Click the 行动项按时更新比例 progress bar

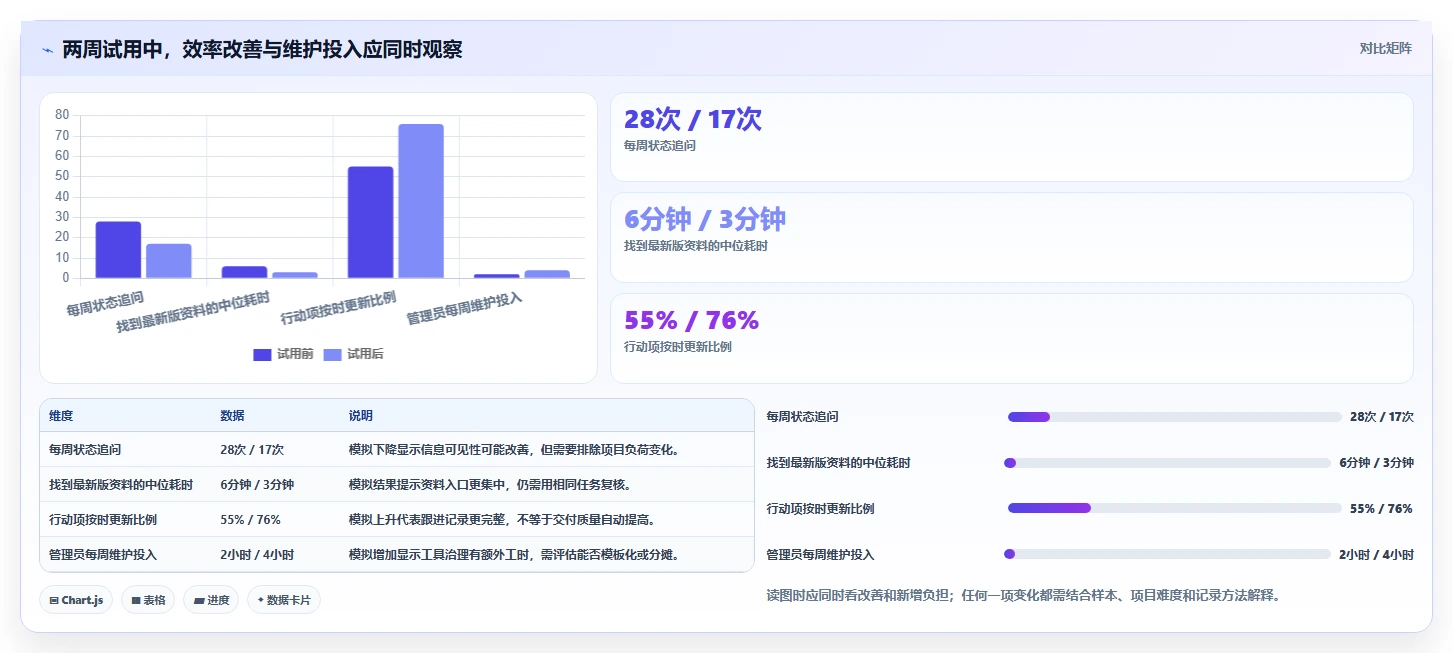(x=1174, y=508)
